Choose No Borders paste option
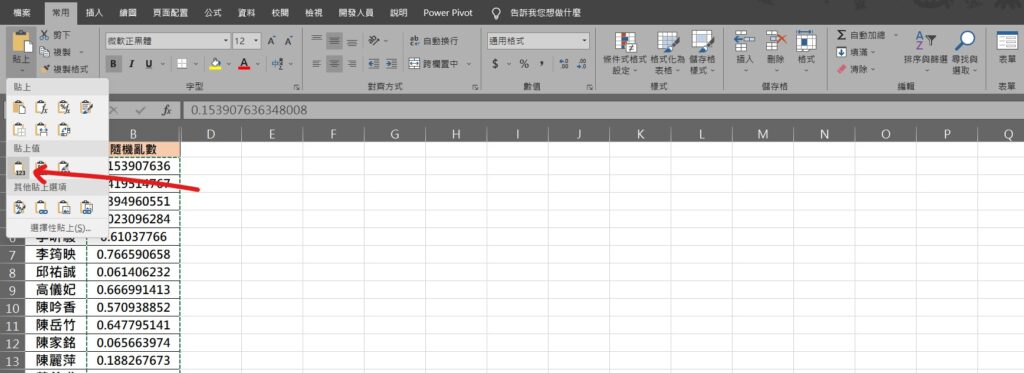 [20, 129]
